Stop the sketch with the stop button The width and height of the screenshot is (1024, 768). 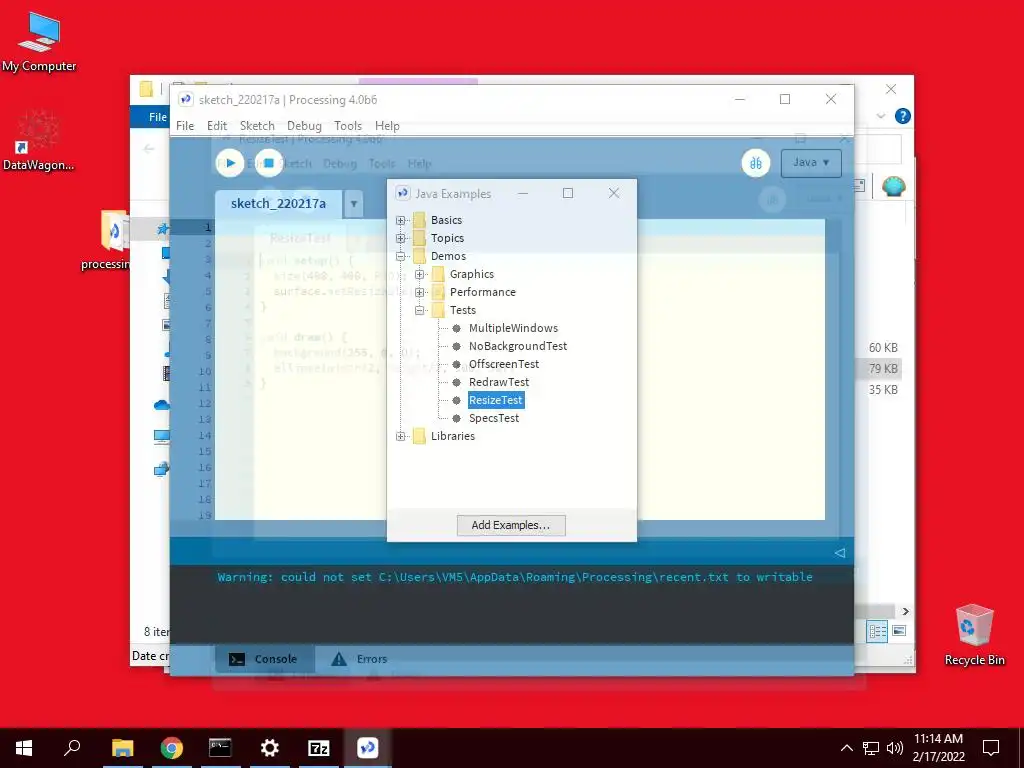(268, 163)
